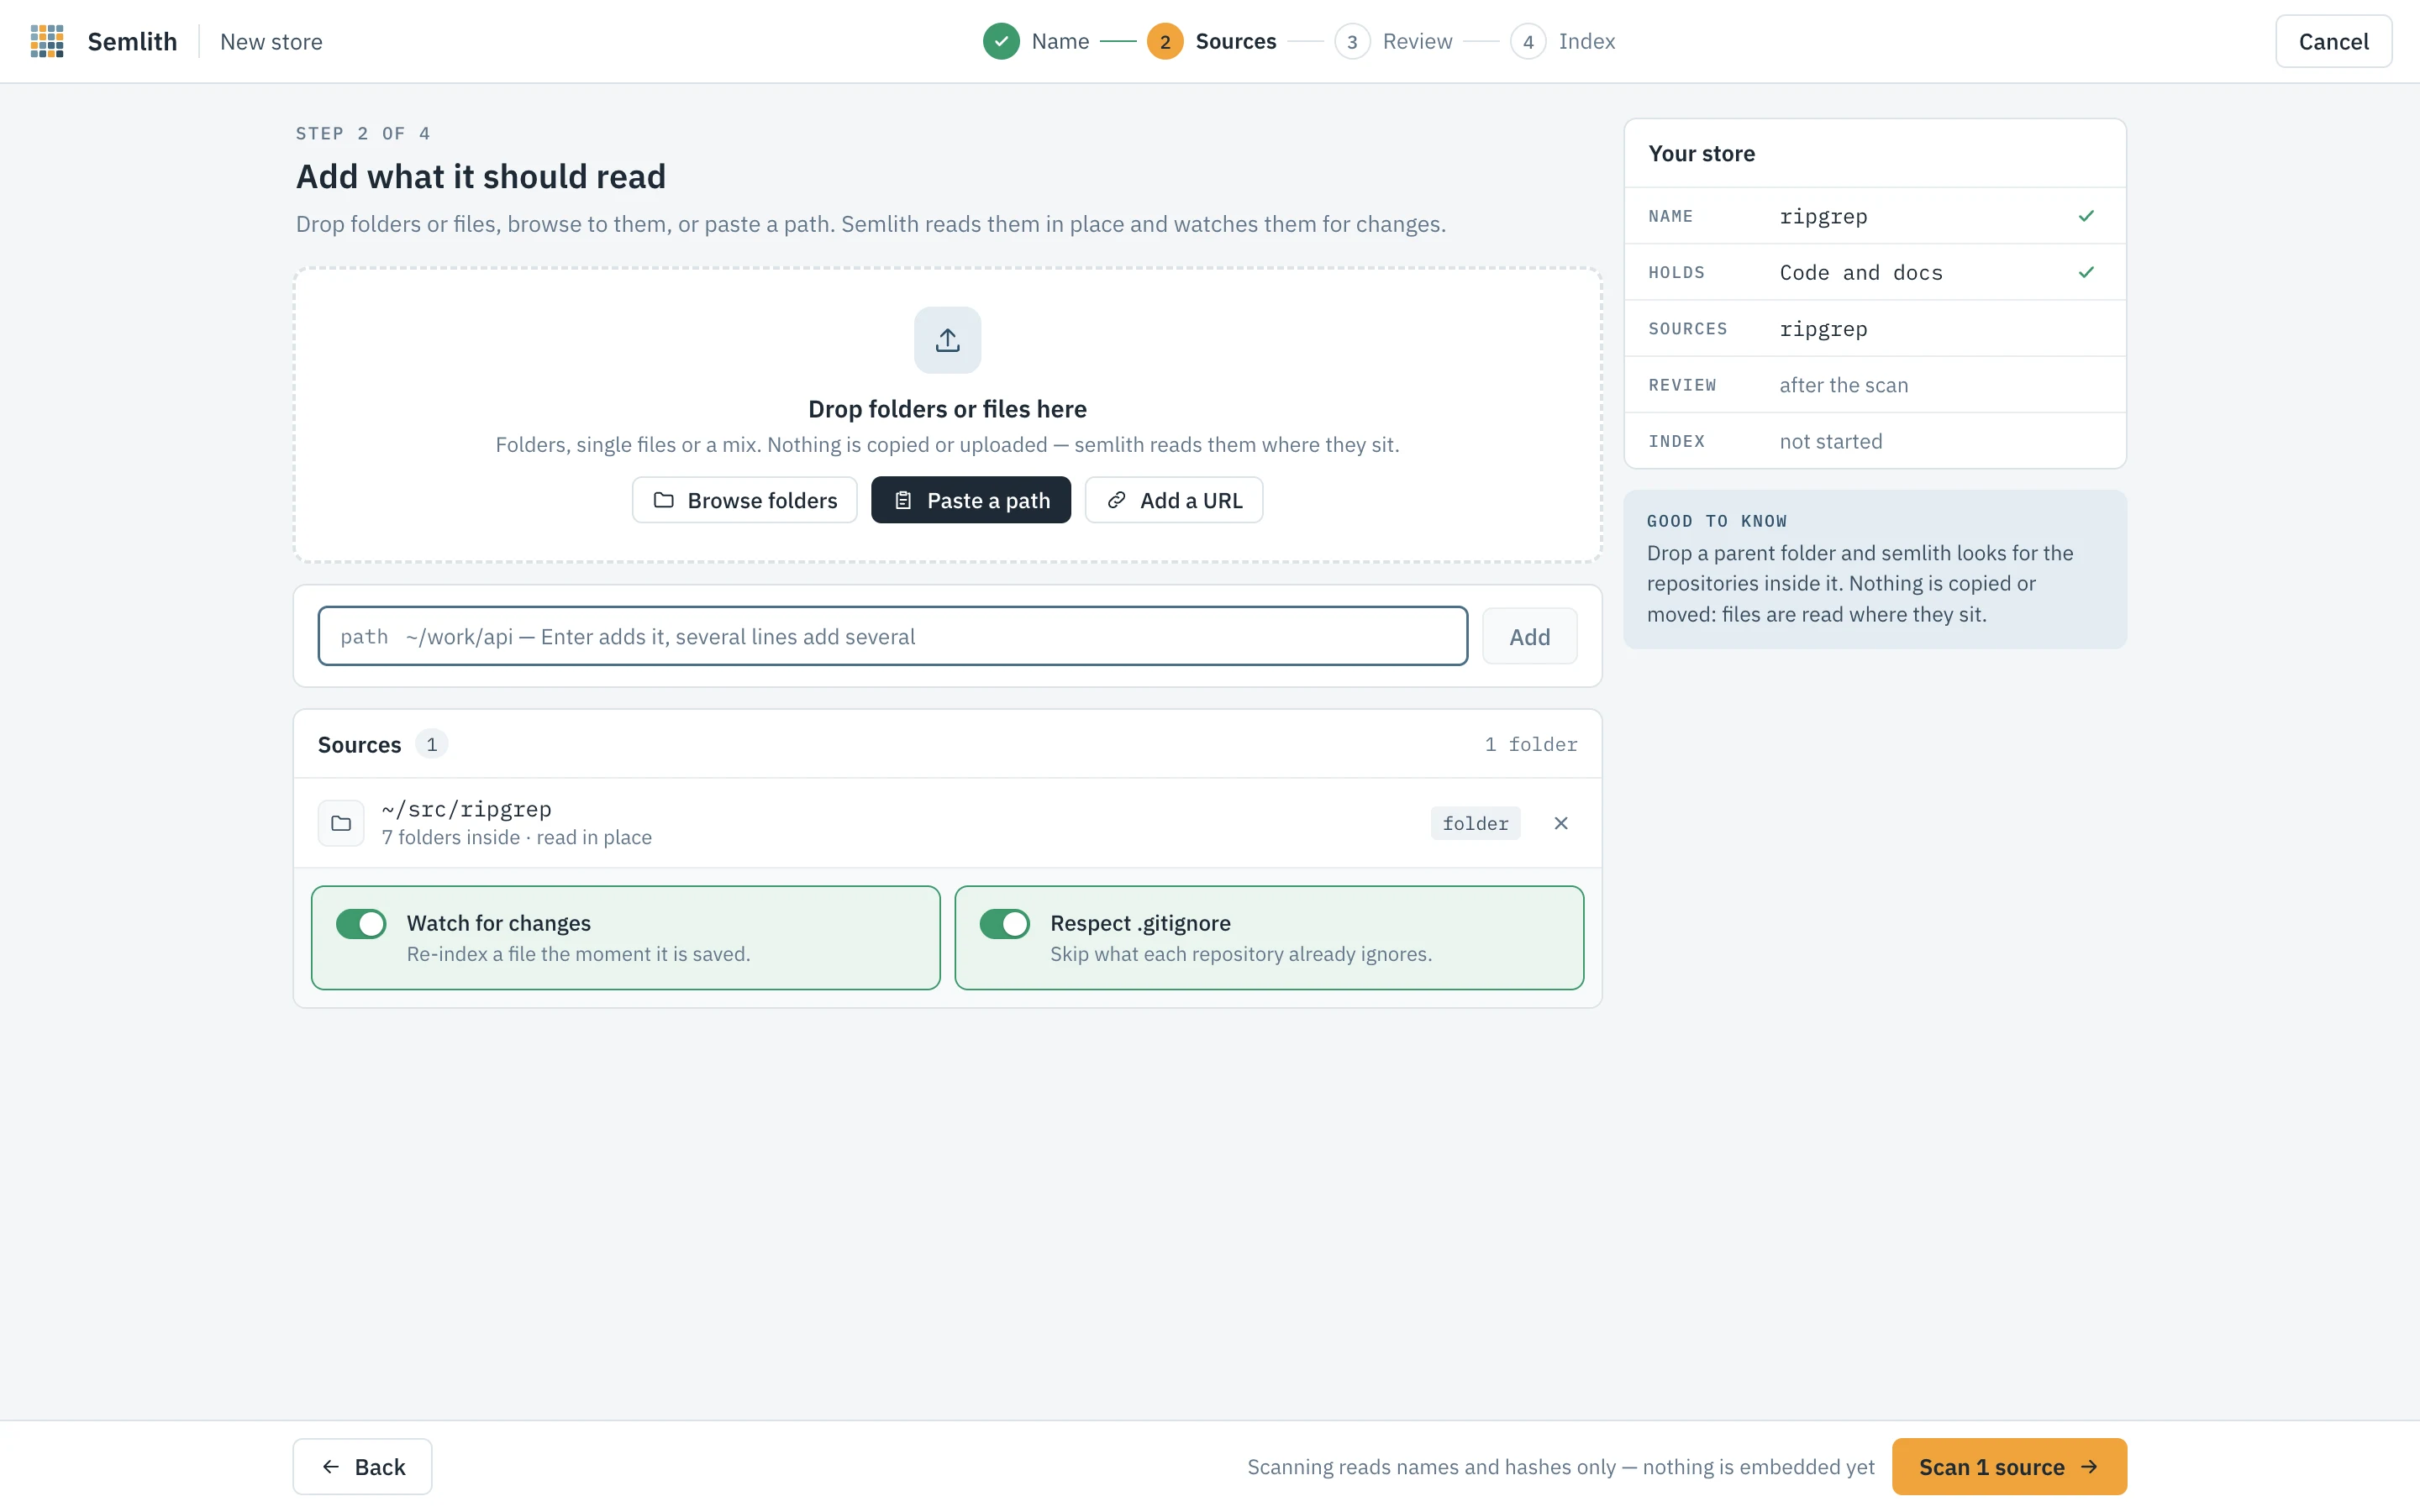This screenshot has height=1512, width=2420.
Task: Focus the path input field
Action: (893, 636)
